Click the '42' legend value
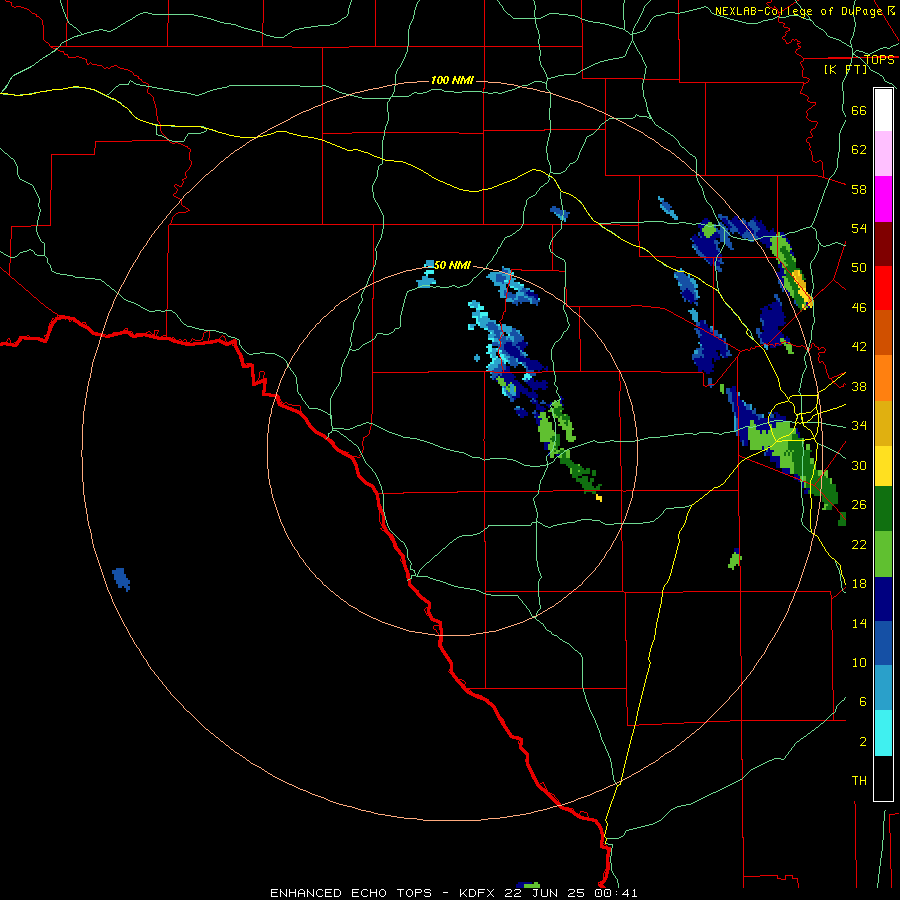Screen dimensions: 900x900 (x=859, y=347)
